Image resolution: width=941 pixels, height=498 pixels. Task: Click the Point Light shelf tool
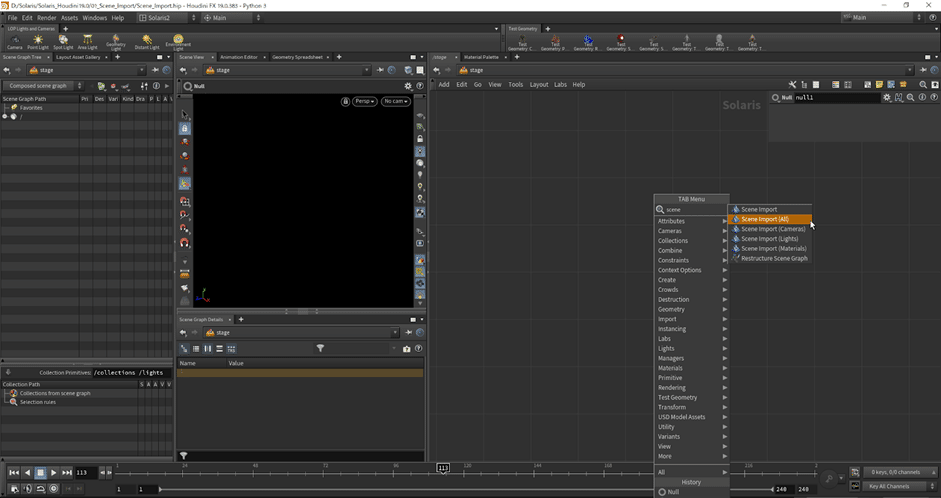38,41
